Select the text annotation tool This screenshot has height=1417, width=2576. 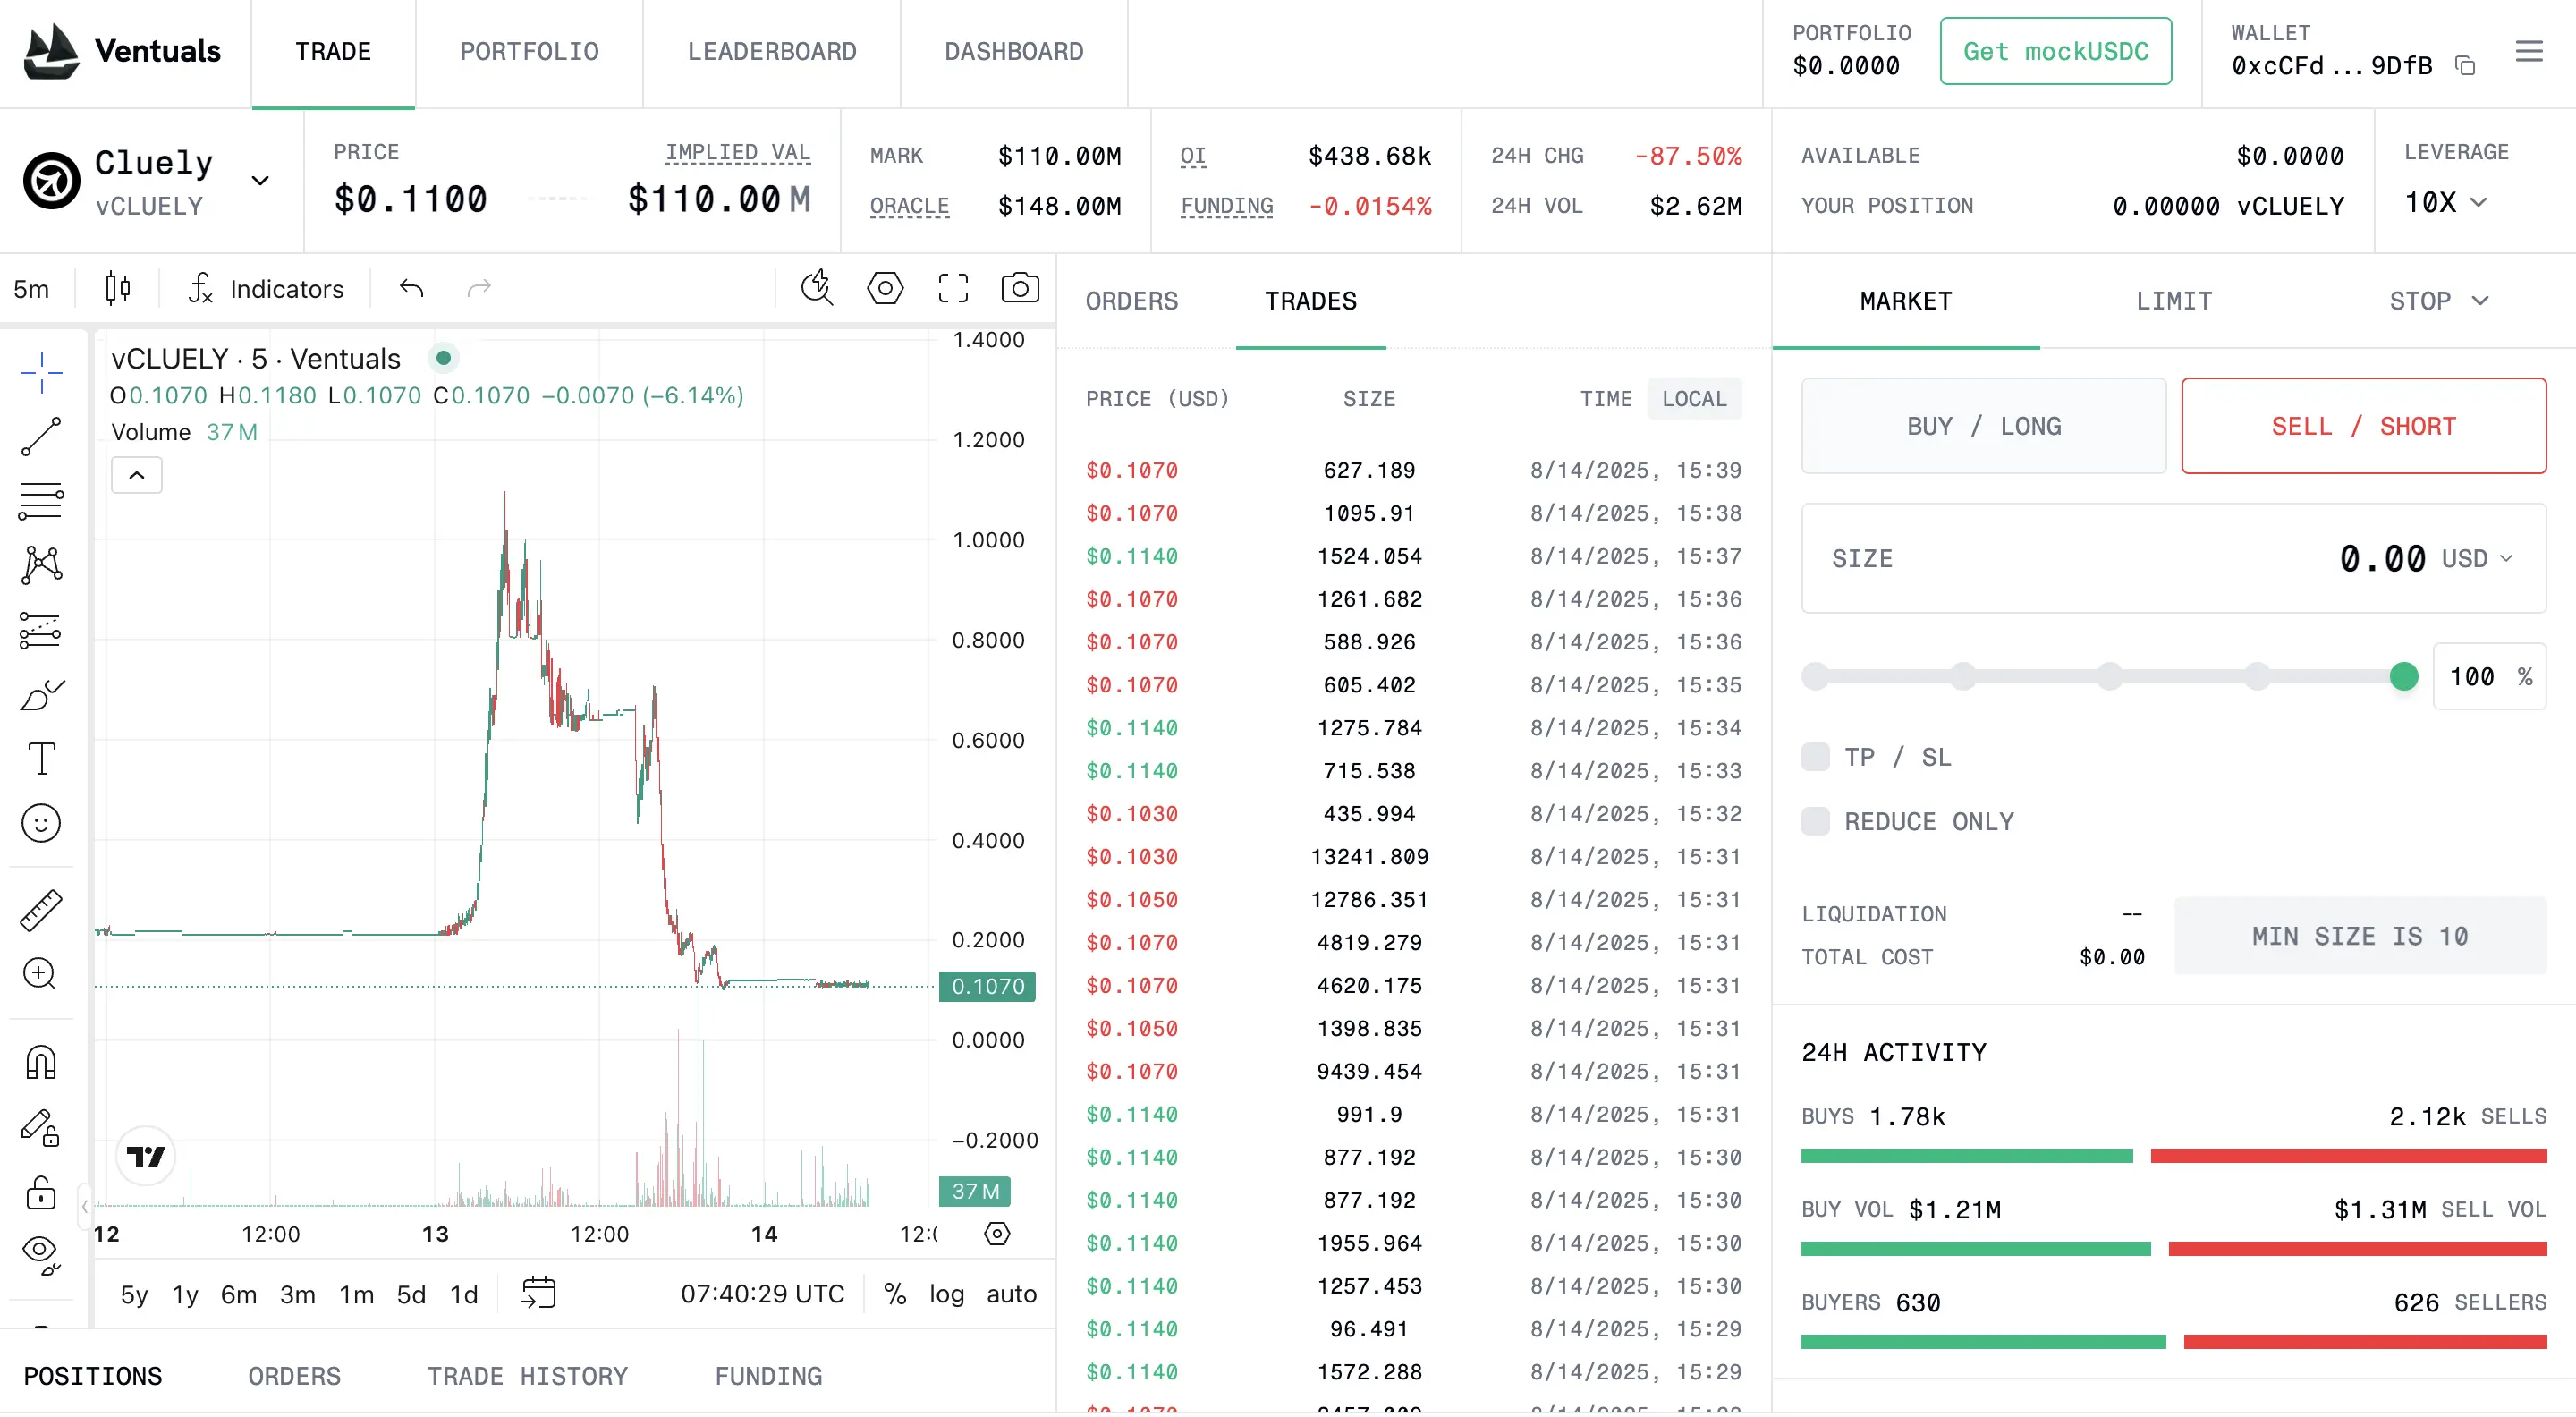coord(41,758)
